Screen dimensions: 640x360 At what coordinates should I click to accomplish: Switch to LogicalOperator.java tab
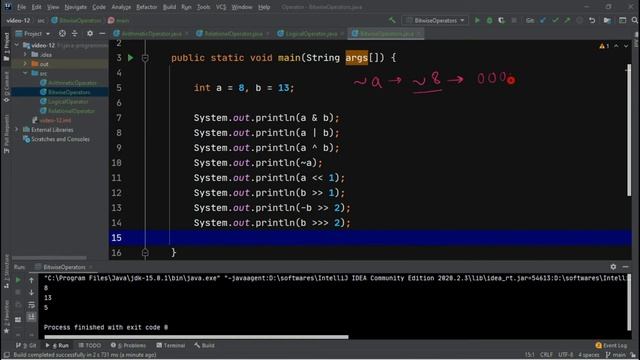click(x=311, y=34)
